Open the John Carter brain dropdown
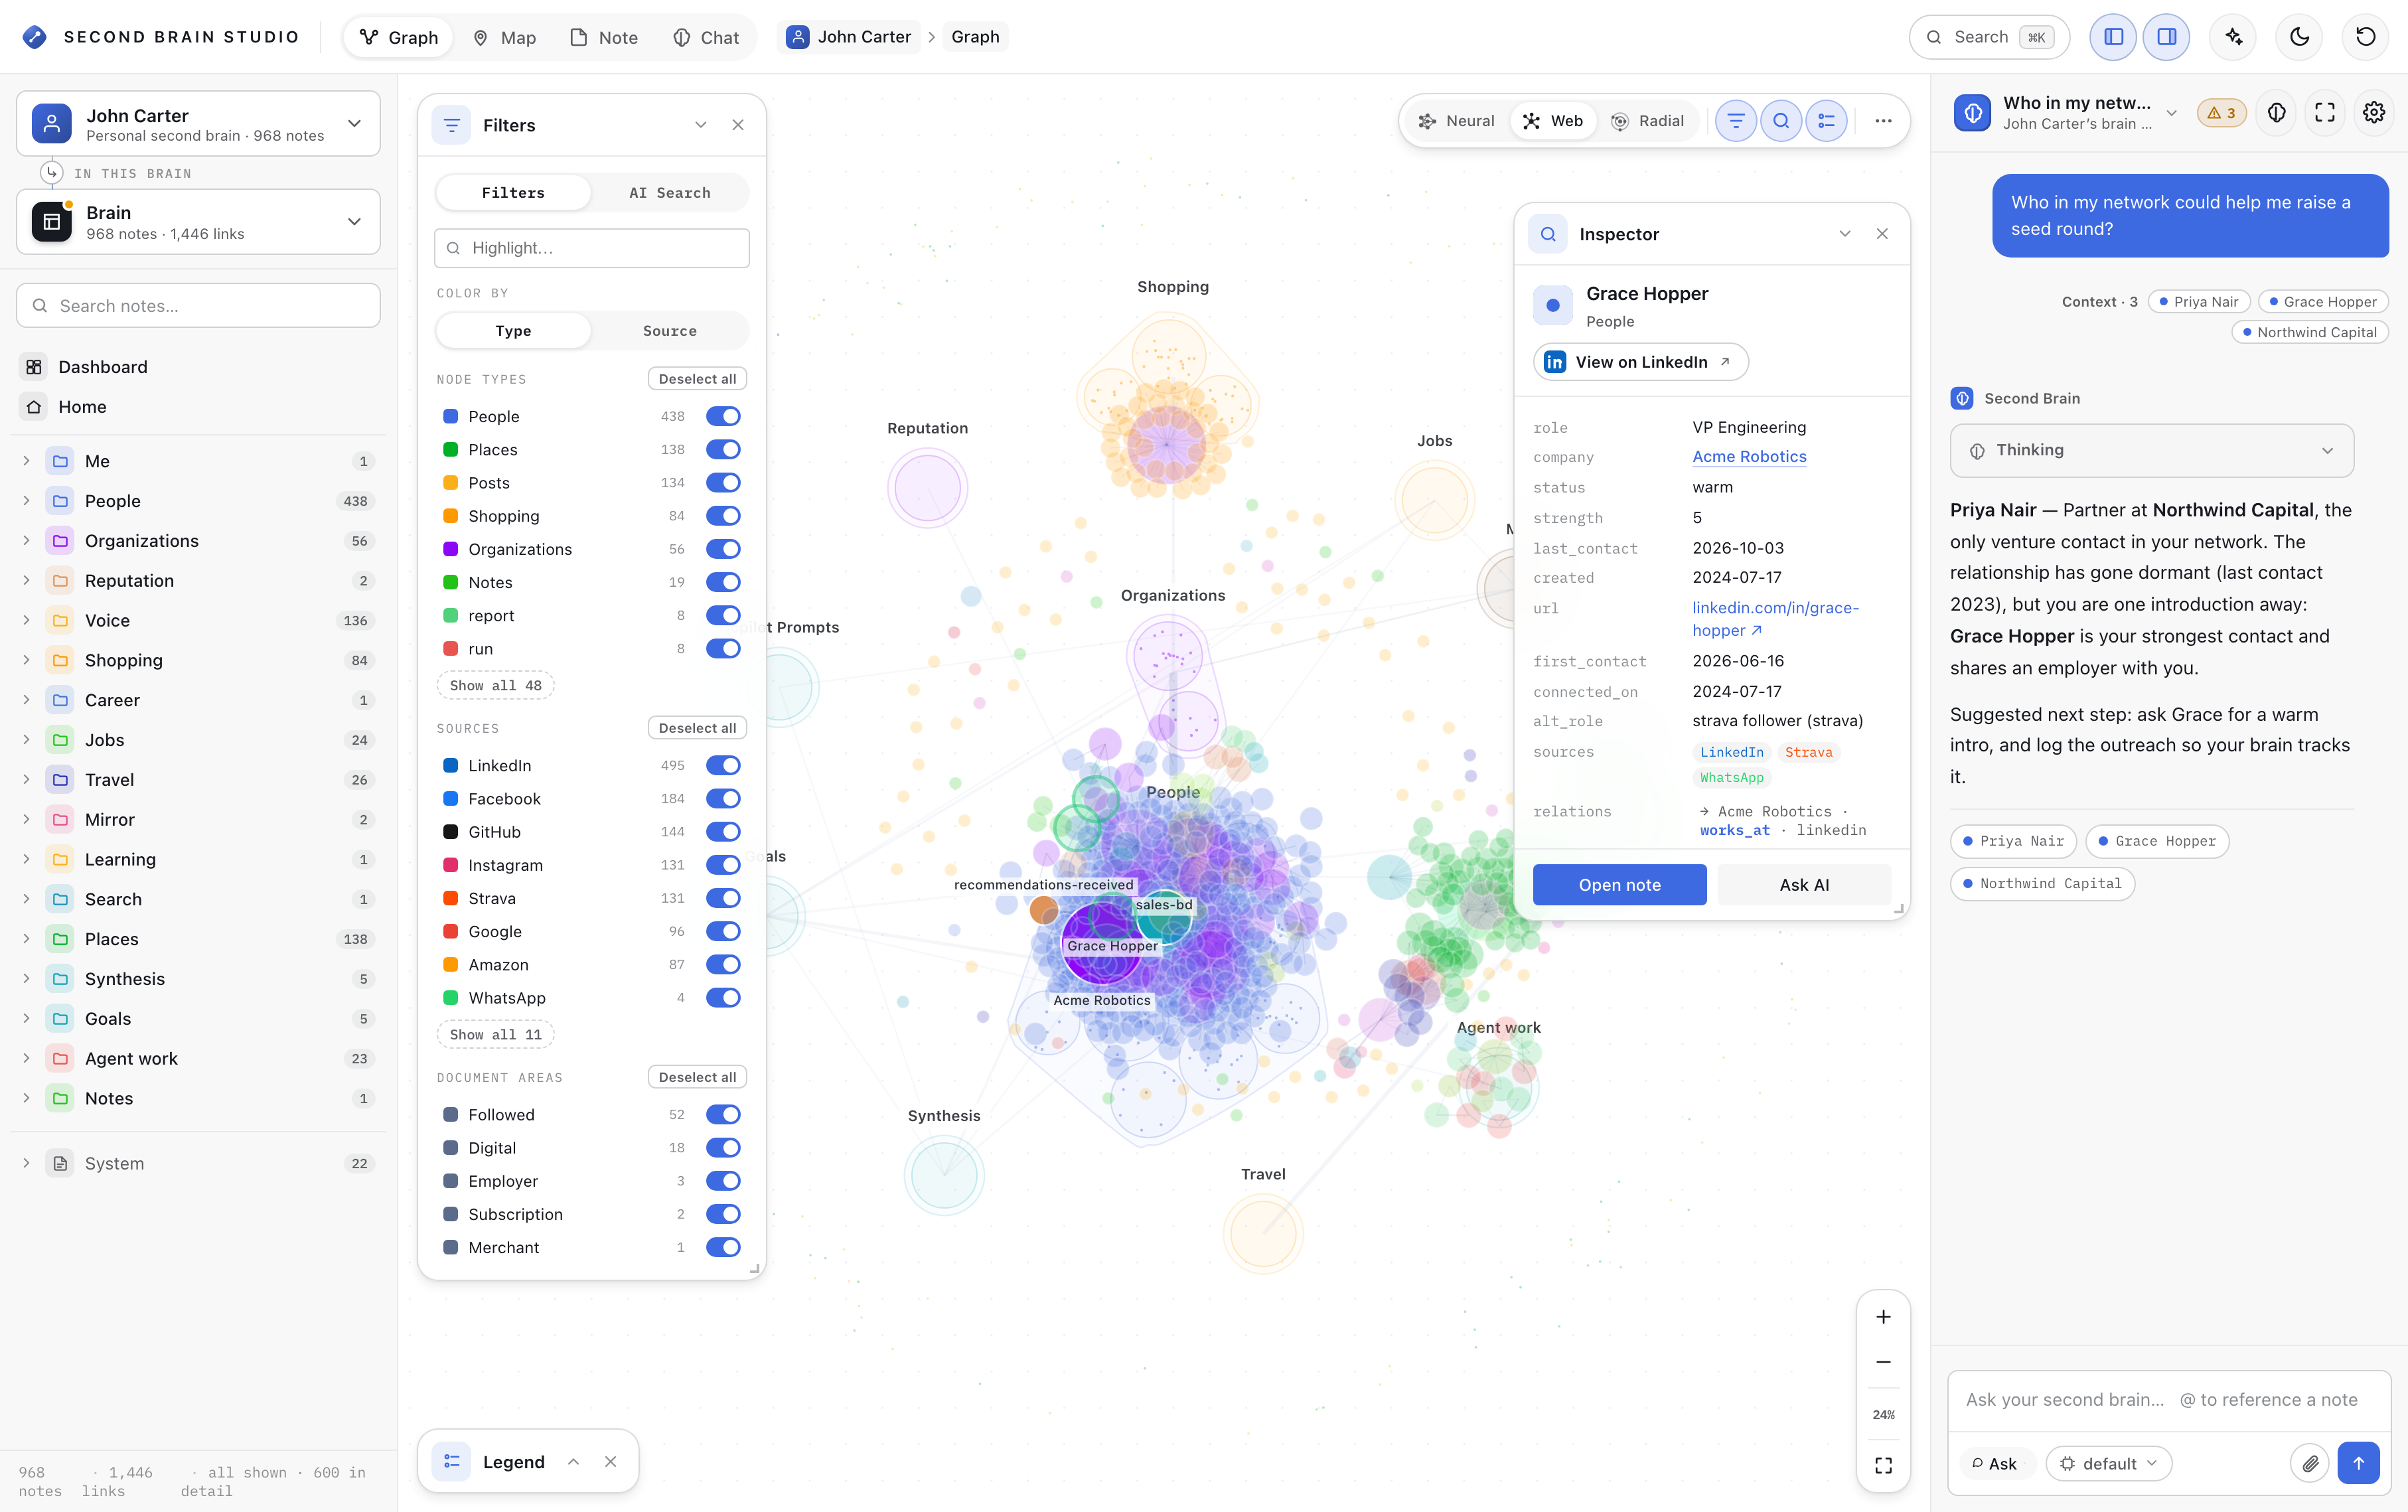The image size is (2408, 1512). click(x=198, y=124)
